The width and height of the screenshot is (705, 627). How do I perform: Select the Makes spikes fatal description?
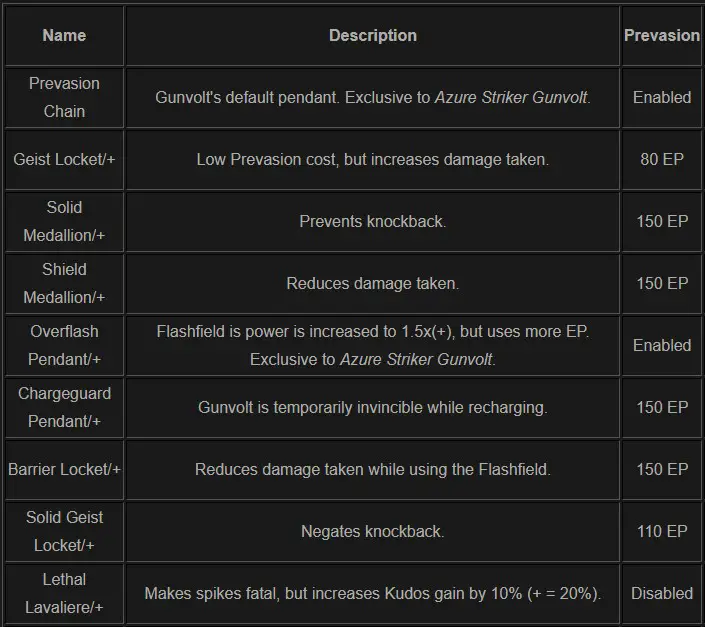[373, 594]
